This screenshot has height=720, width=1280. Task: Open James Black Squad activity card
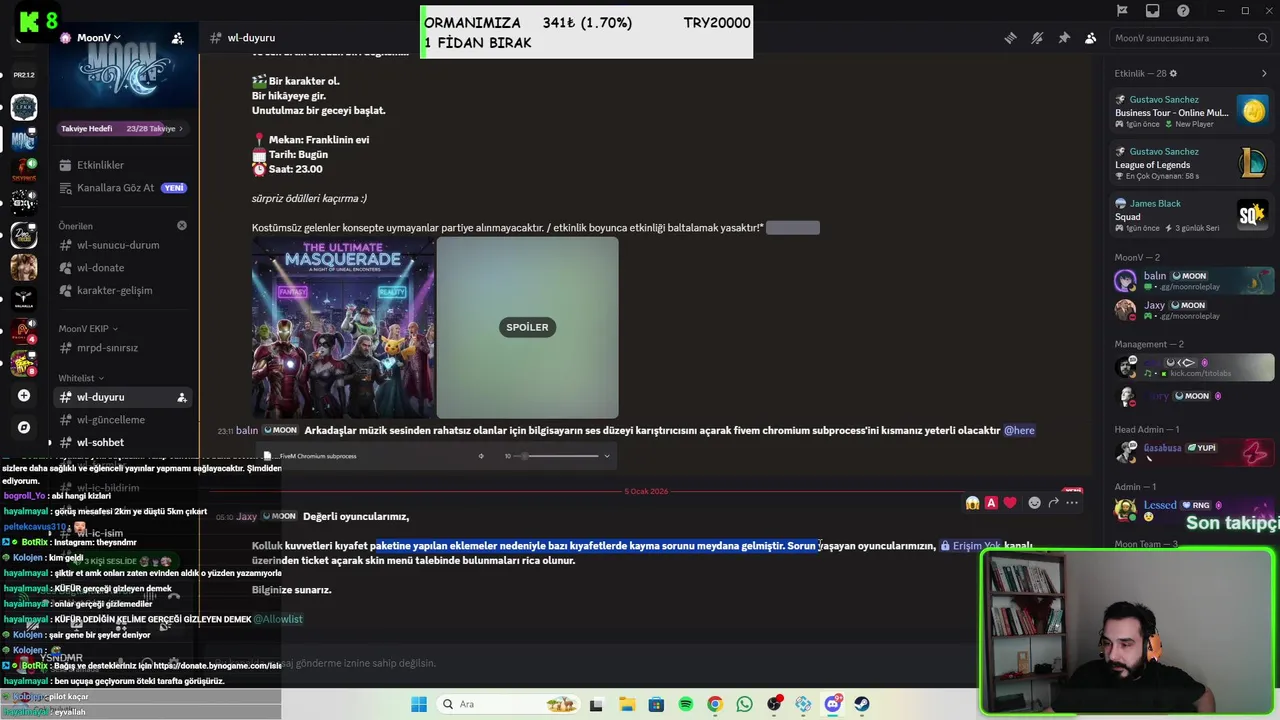(x=1192, y=215)
